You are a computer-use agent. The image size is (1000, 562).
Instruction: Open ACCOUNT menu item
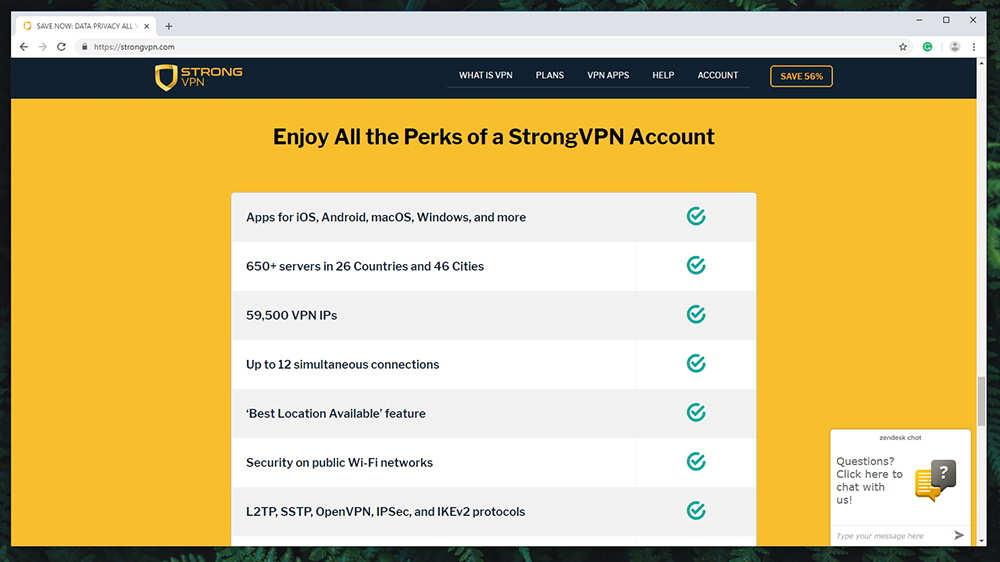[717, 75]
